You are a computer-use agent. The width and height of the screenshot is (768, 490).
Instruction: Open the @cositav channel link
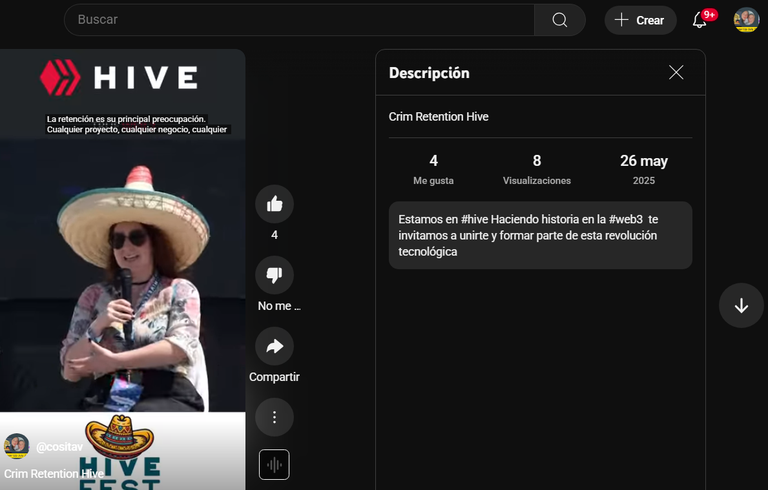(59, 447)
